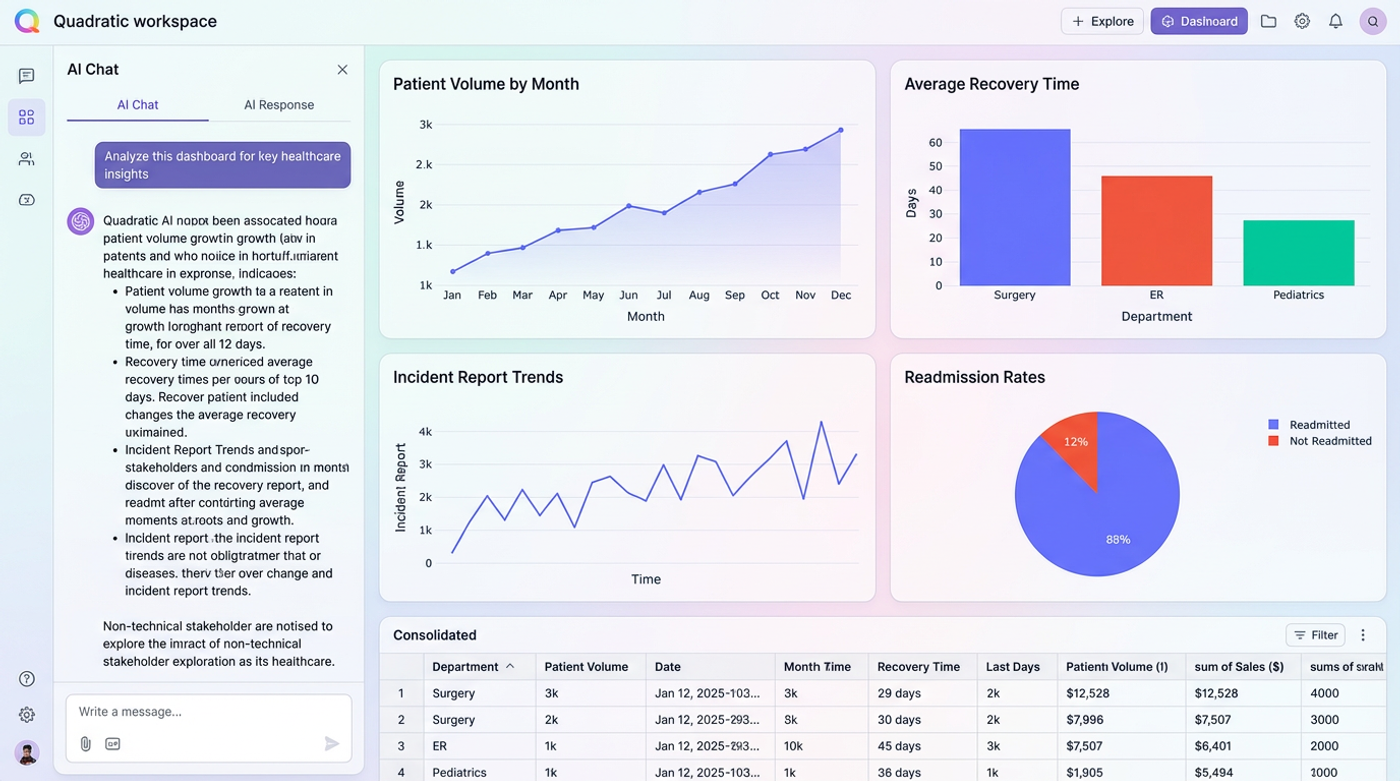This screenshot has height=781, width=1400.
Task: Click the insert card icon in message composer
Action: tap(112, 743)
